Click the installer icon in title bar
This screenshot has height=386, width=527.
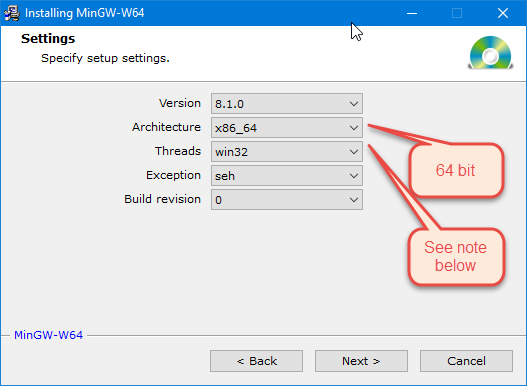[12, 13]
